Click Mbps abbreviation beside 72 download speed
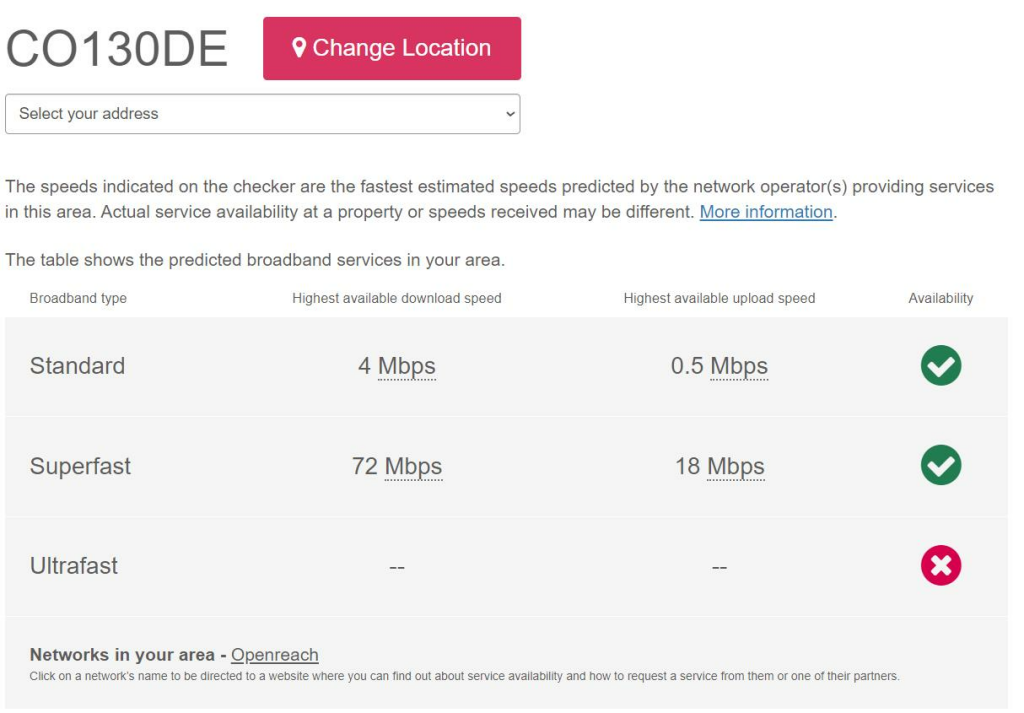The image size is (1024, 713). tap(413, 466)
